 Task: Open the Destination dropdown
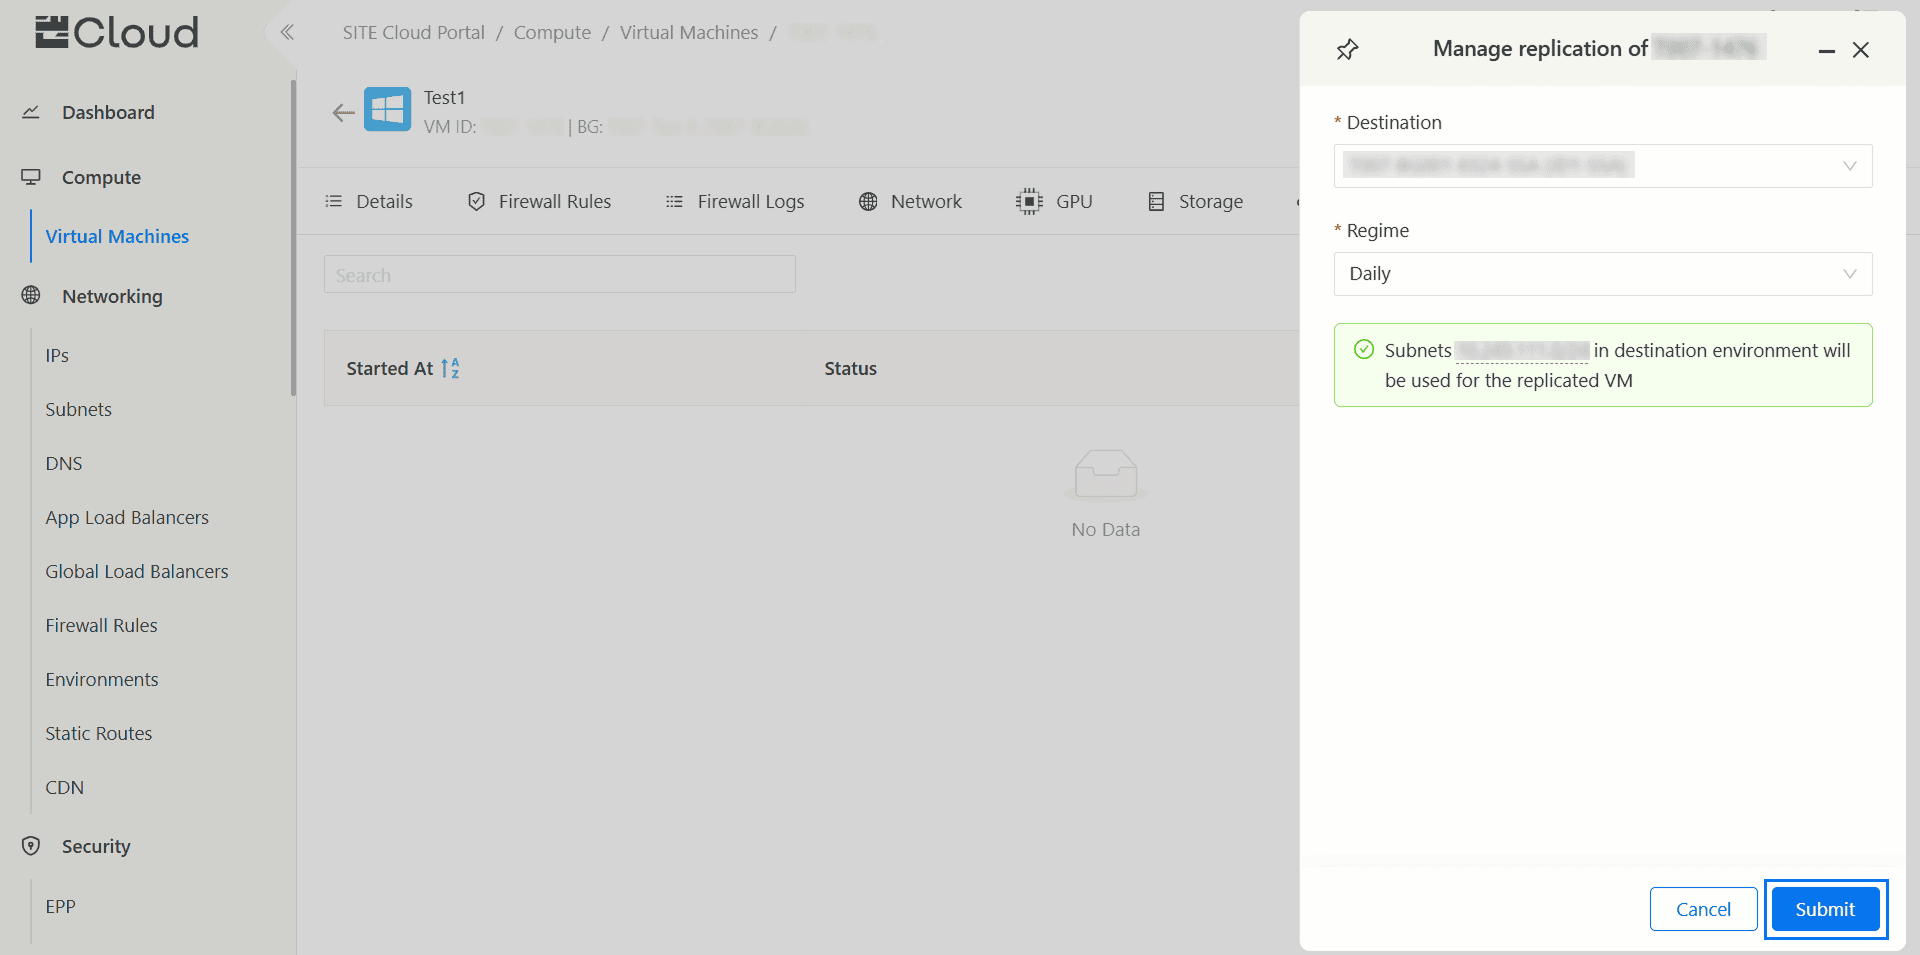1602,166
